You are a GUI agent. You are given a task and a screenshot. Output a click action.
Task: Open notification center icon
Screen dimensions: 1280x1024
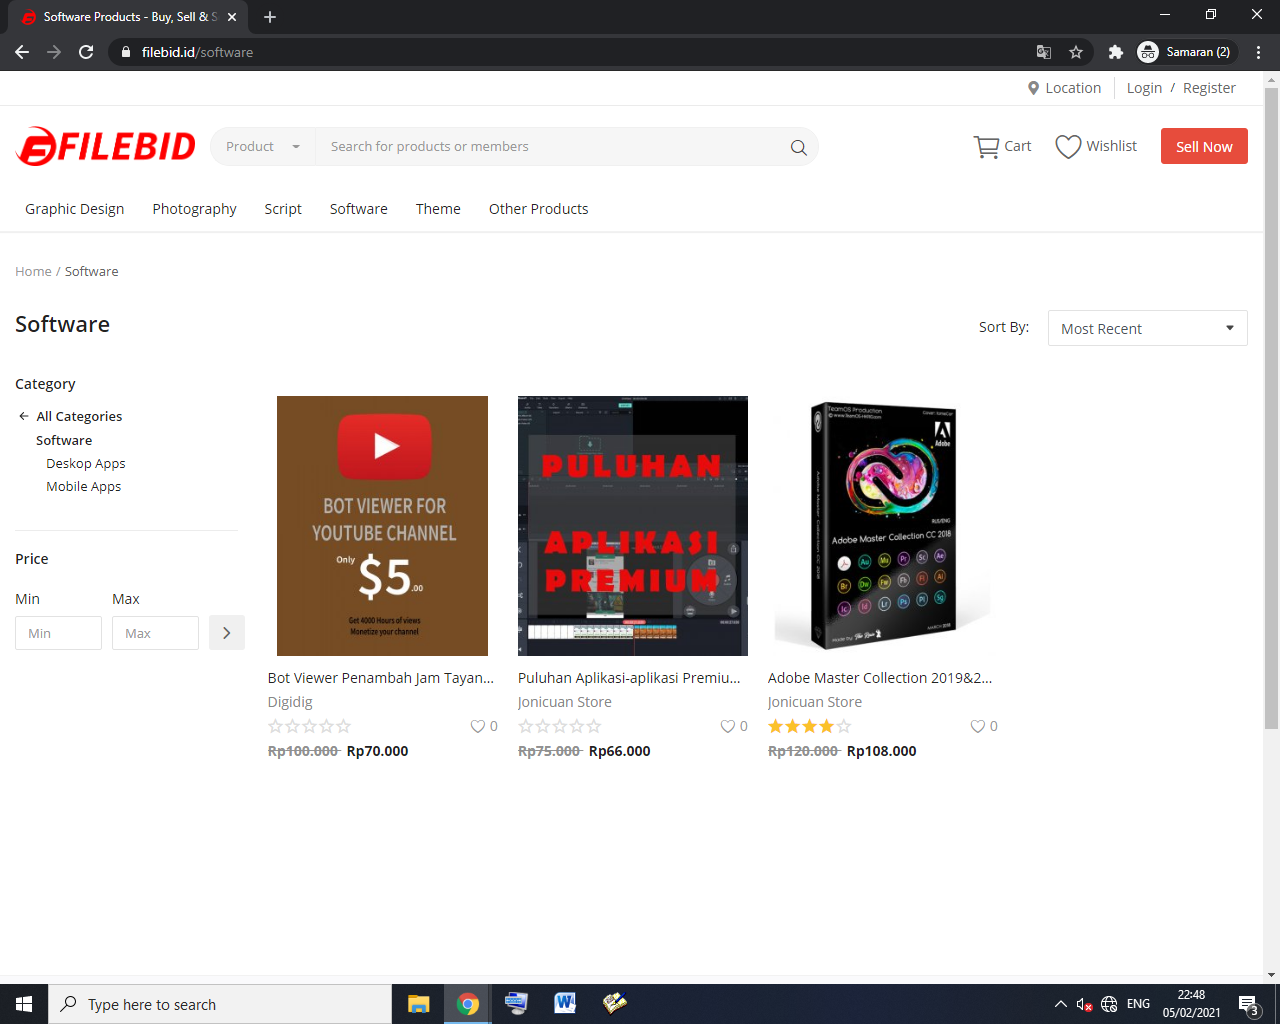(x=1248, y=1004)
